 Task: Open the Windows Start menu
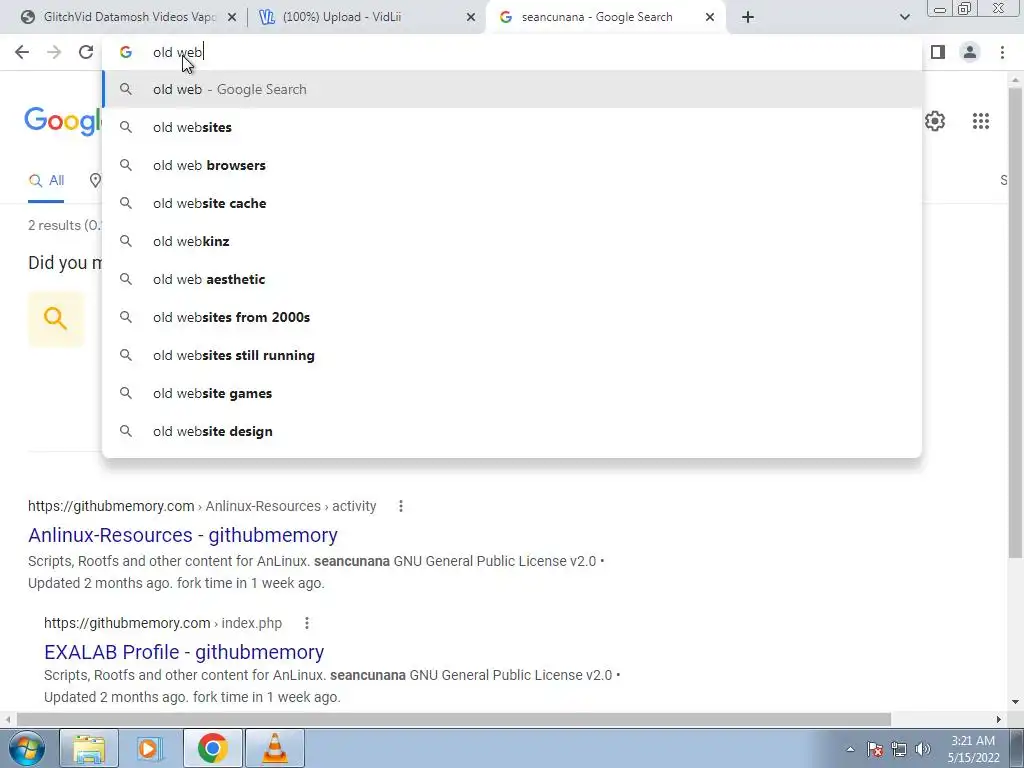coord(26,748)
